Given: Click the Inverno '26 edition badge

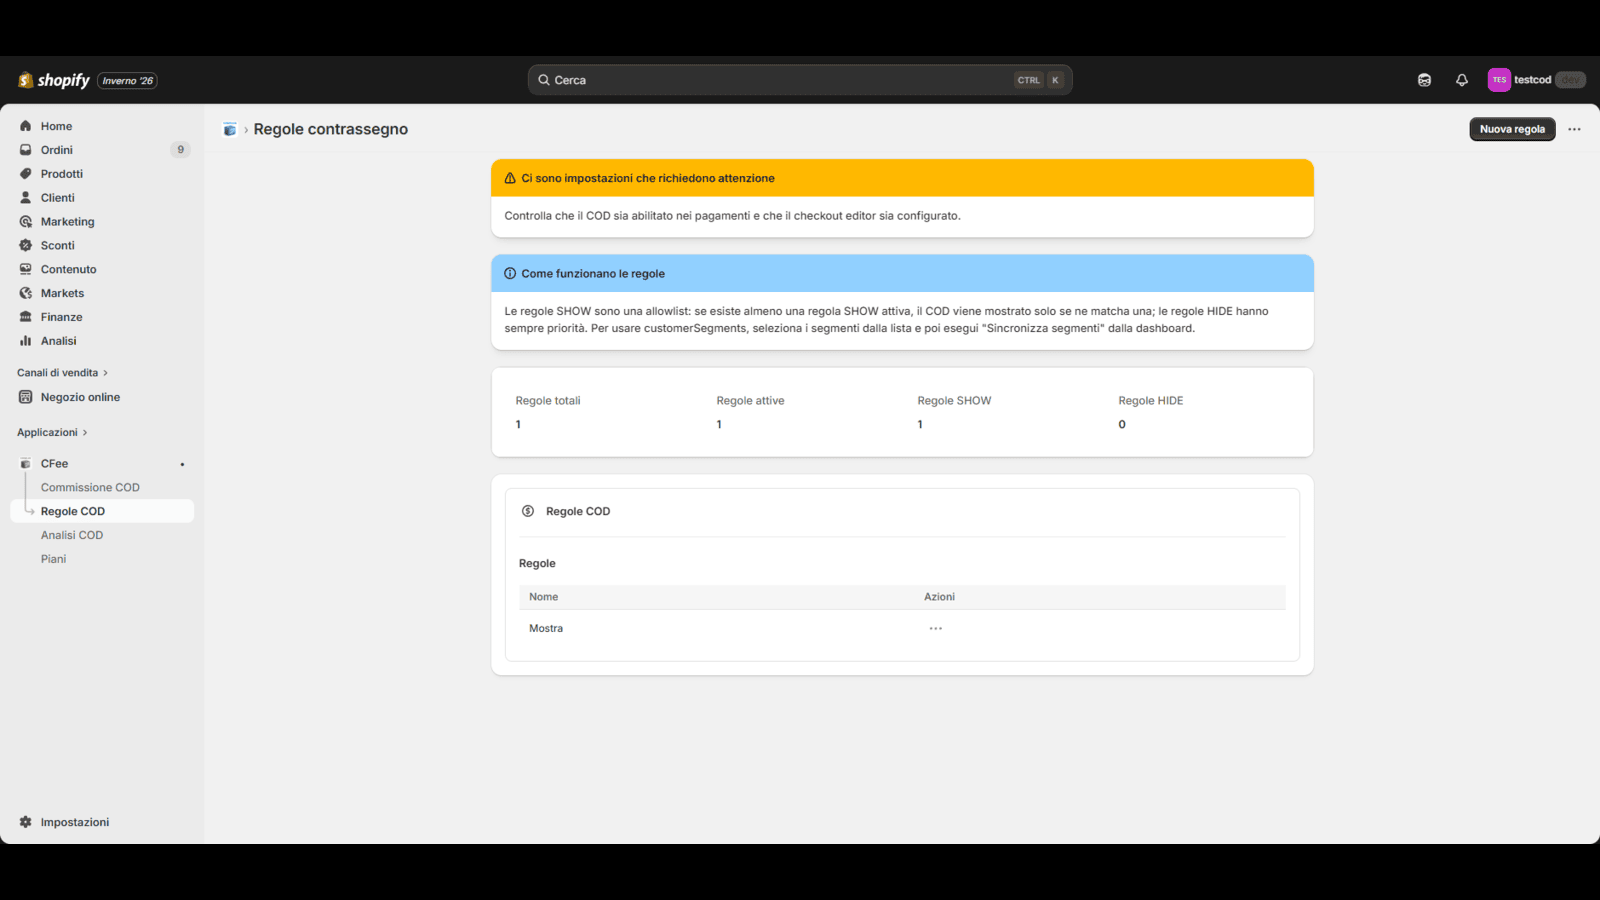Looking at the screenshot, I should click(127, 81).
